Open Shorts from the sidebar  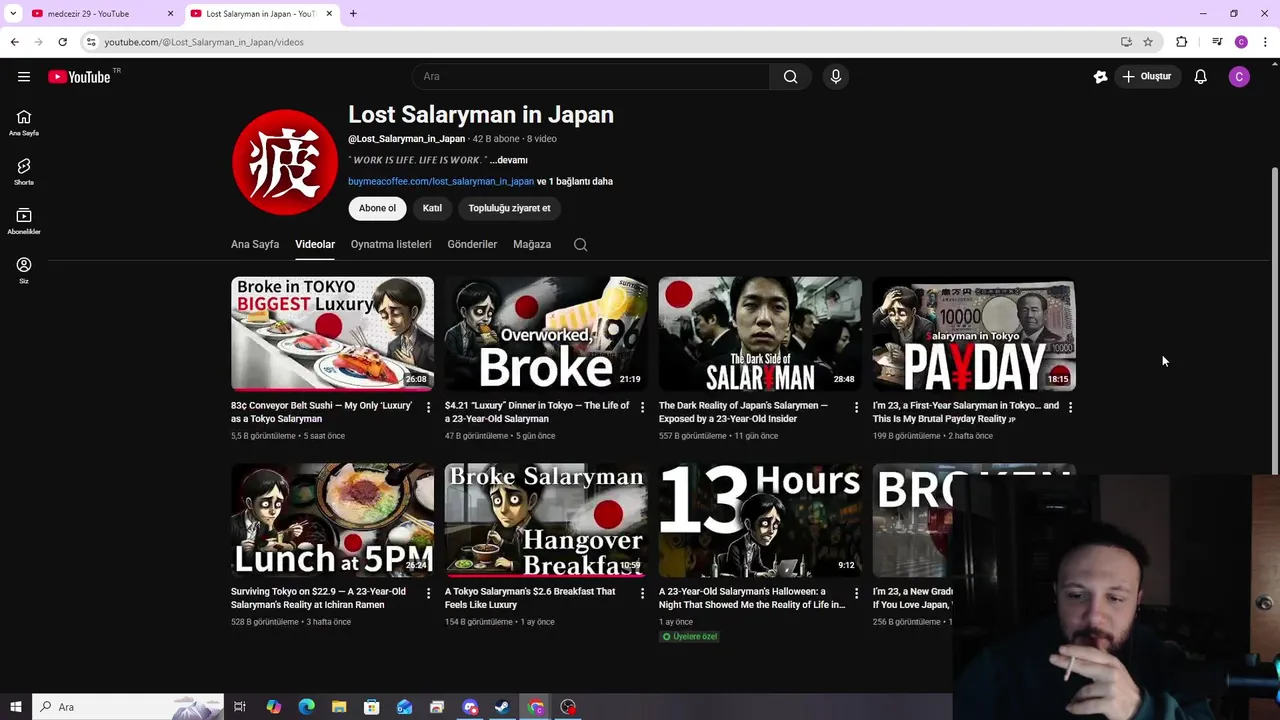[x=24, y=172]
